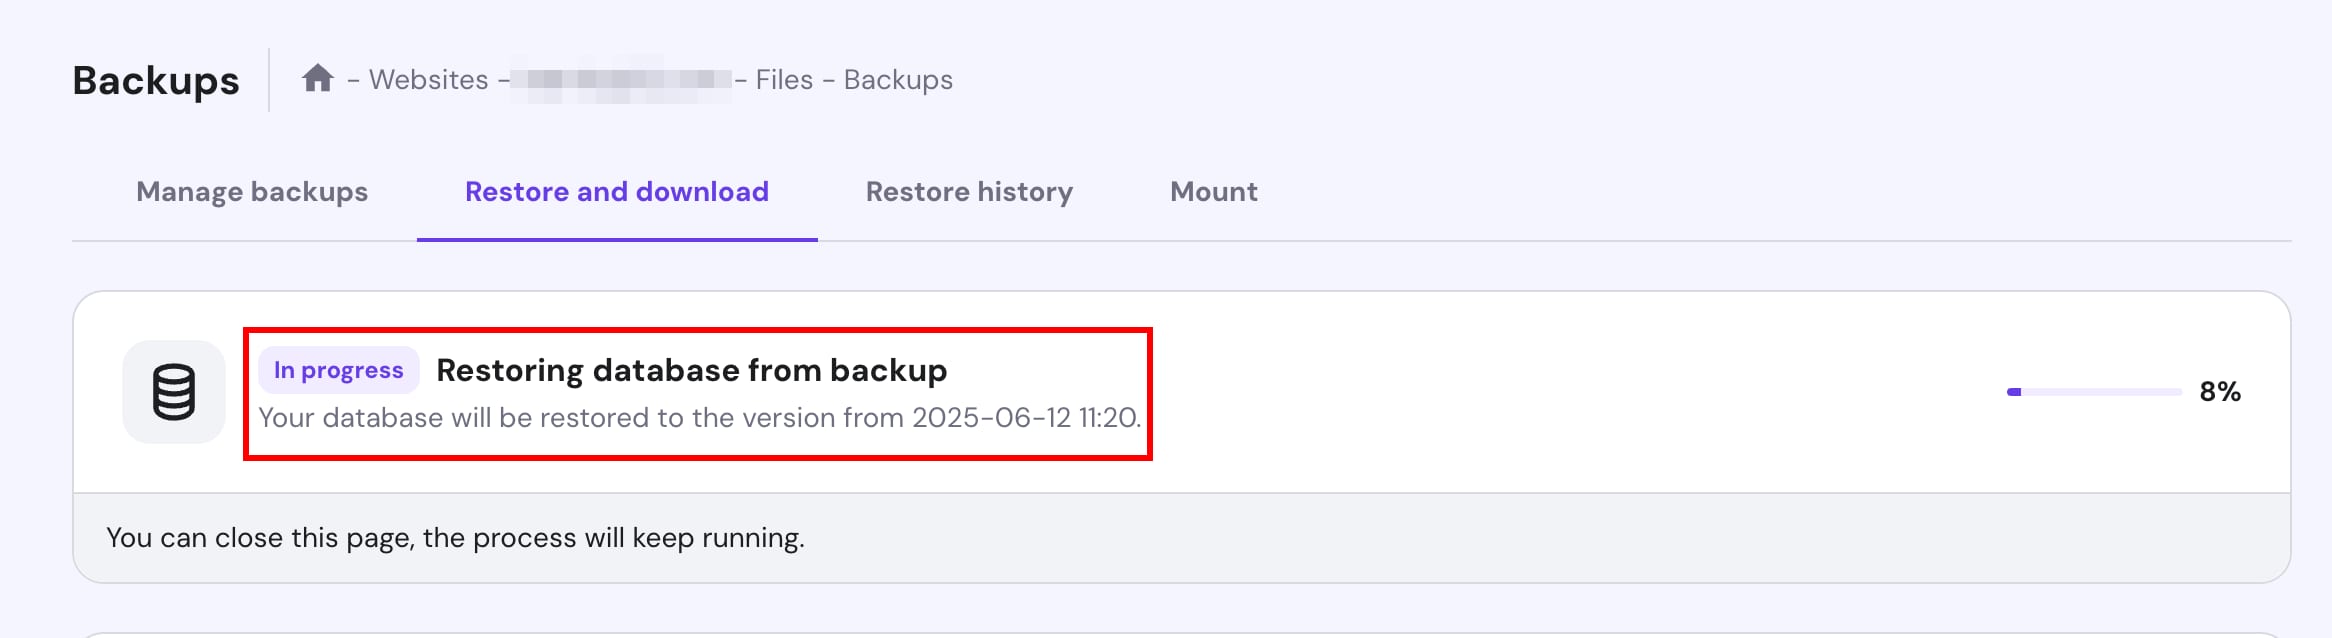This screenshot has width=2332, height=638.
Task: Switch to the Restore history tab
Action: pyautogui.click(x=969, y=192)
